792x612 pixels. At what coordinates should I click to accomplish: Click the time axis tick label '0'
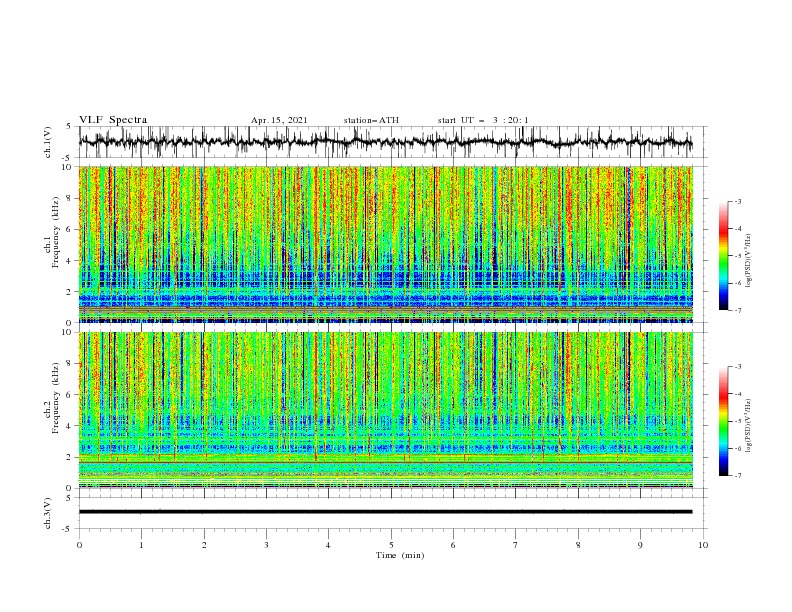click(79, 545)
